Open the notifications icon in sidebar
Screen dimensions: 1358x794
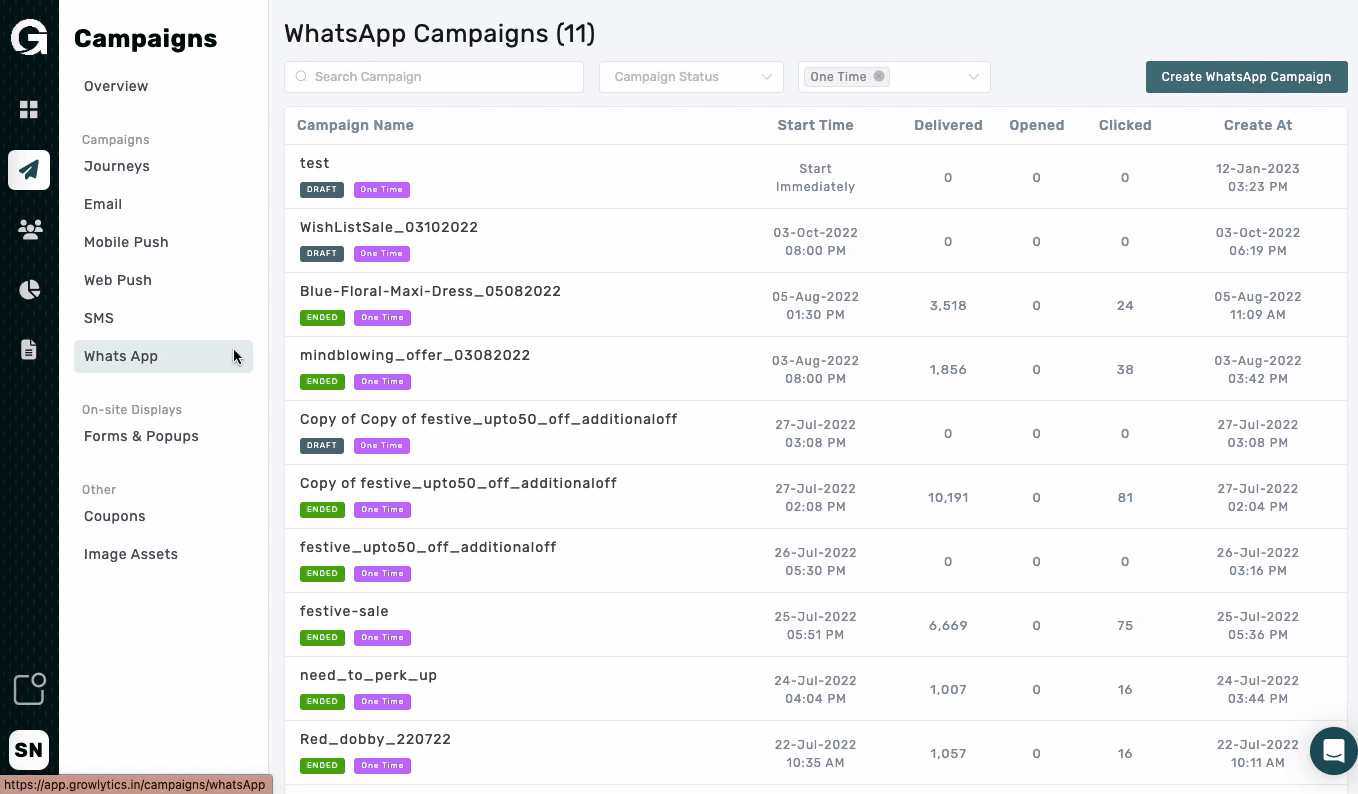coord(29,689)
